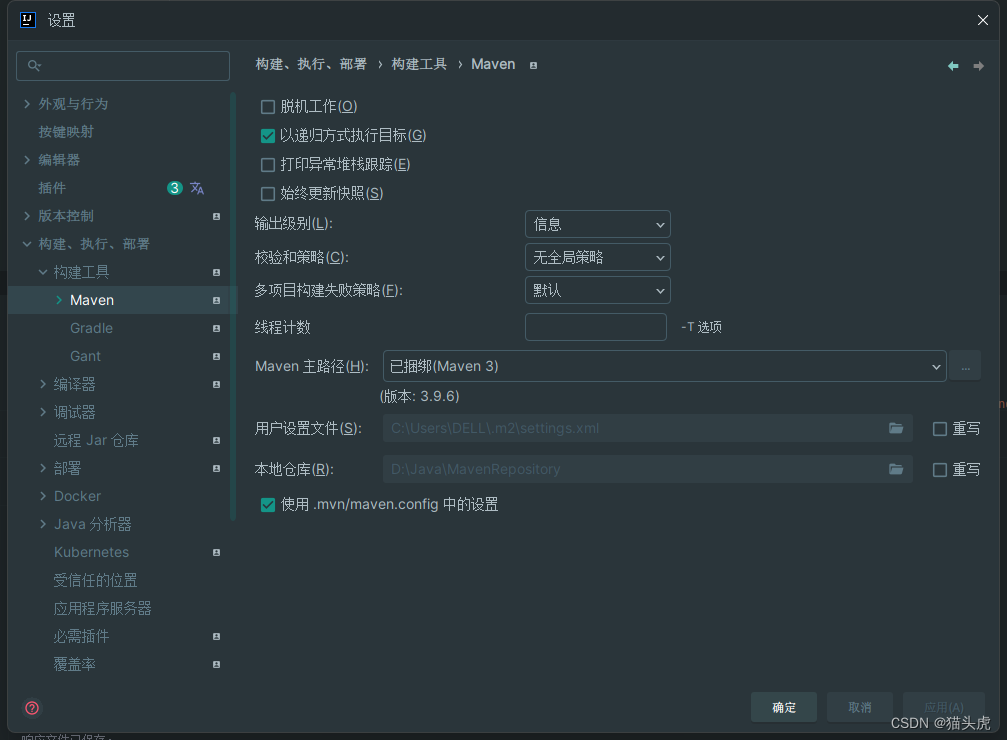Expand the 外观与行为 tree node
Screen dimensions: 1007x740
click(x=27, y=104)
